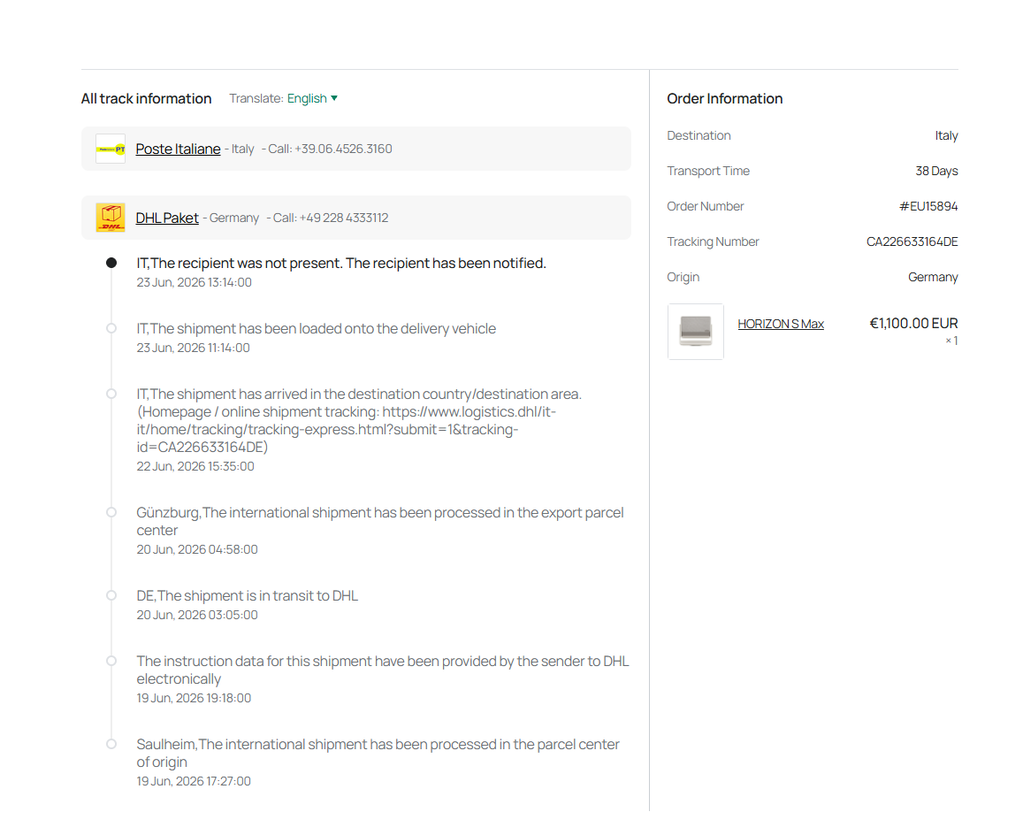Click the timestamp 20 Jun, 2026 04:58:00
This screenshot has width=1023, height=835.
pos(197,549)
